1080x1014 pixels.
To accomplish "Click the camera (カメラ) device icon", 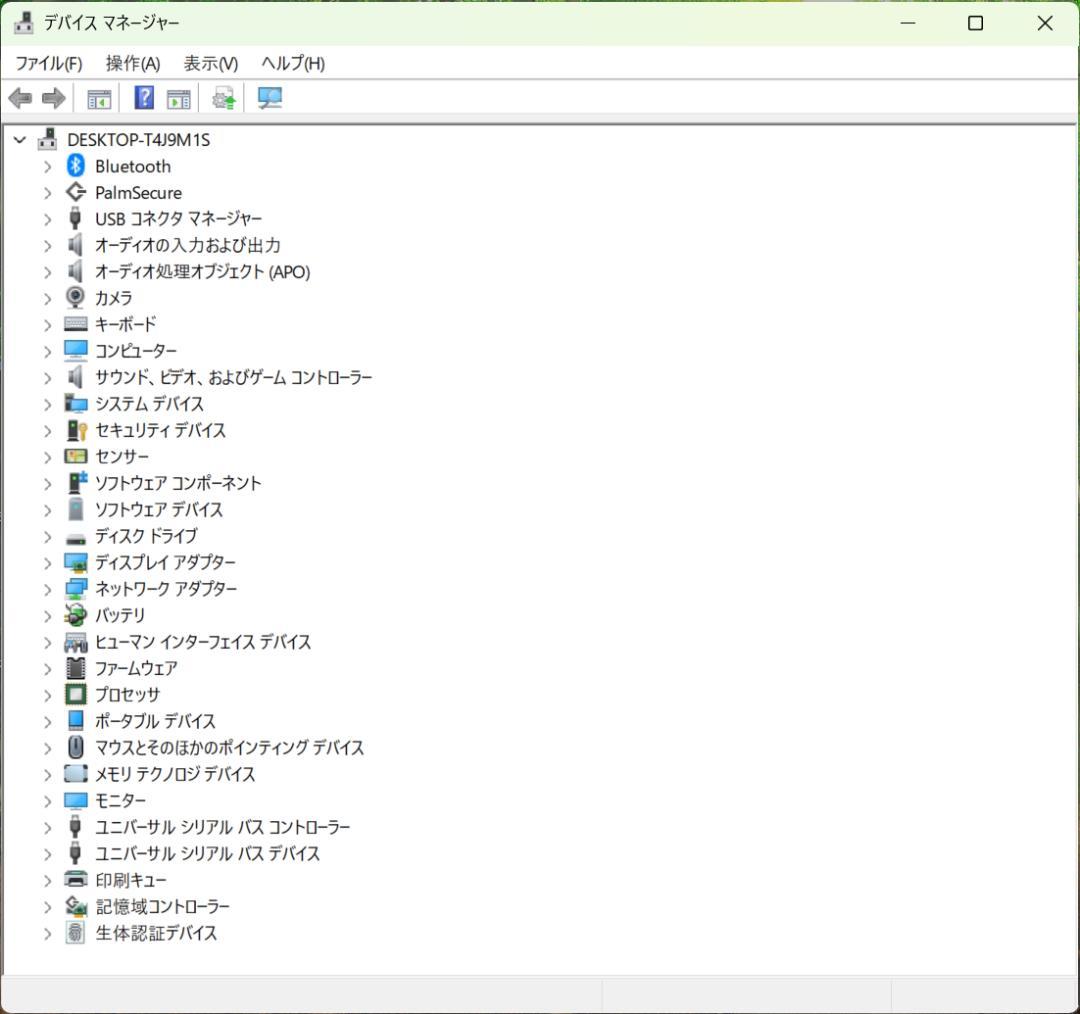I will [76, 298].
